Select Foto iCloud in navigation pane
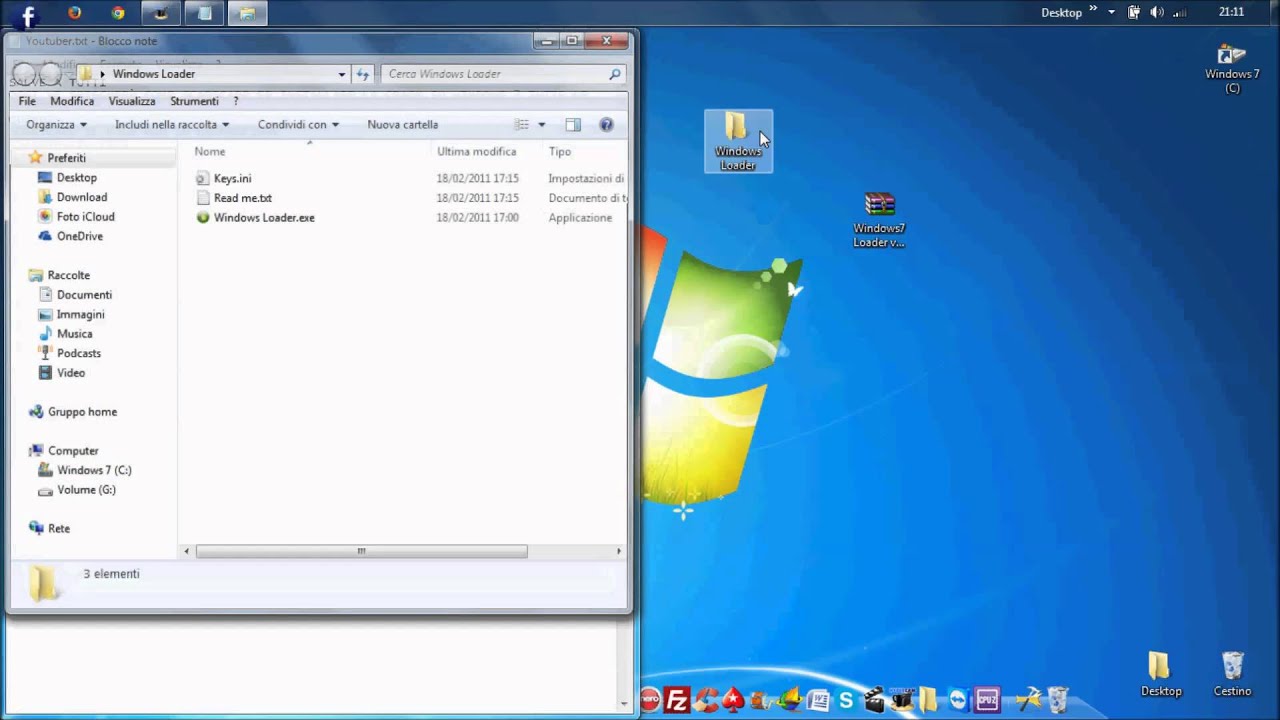1280x720 pixels. point(85,216)
